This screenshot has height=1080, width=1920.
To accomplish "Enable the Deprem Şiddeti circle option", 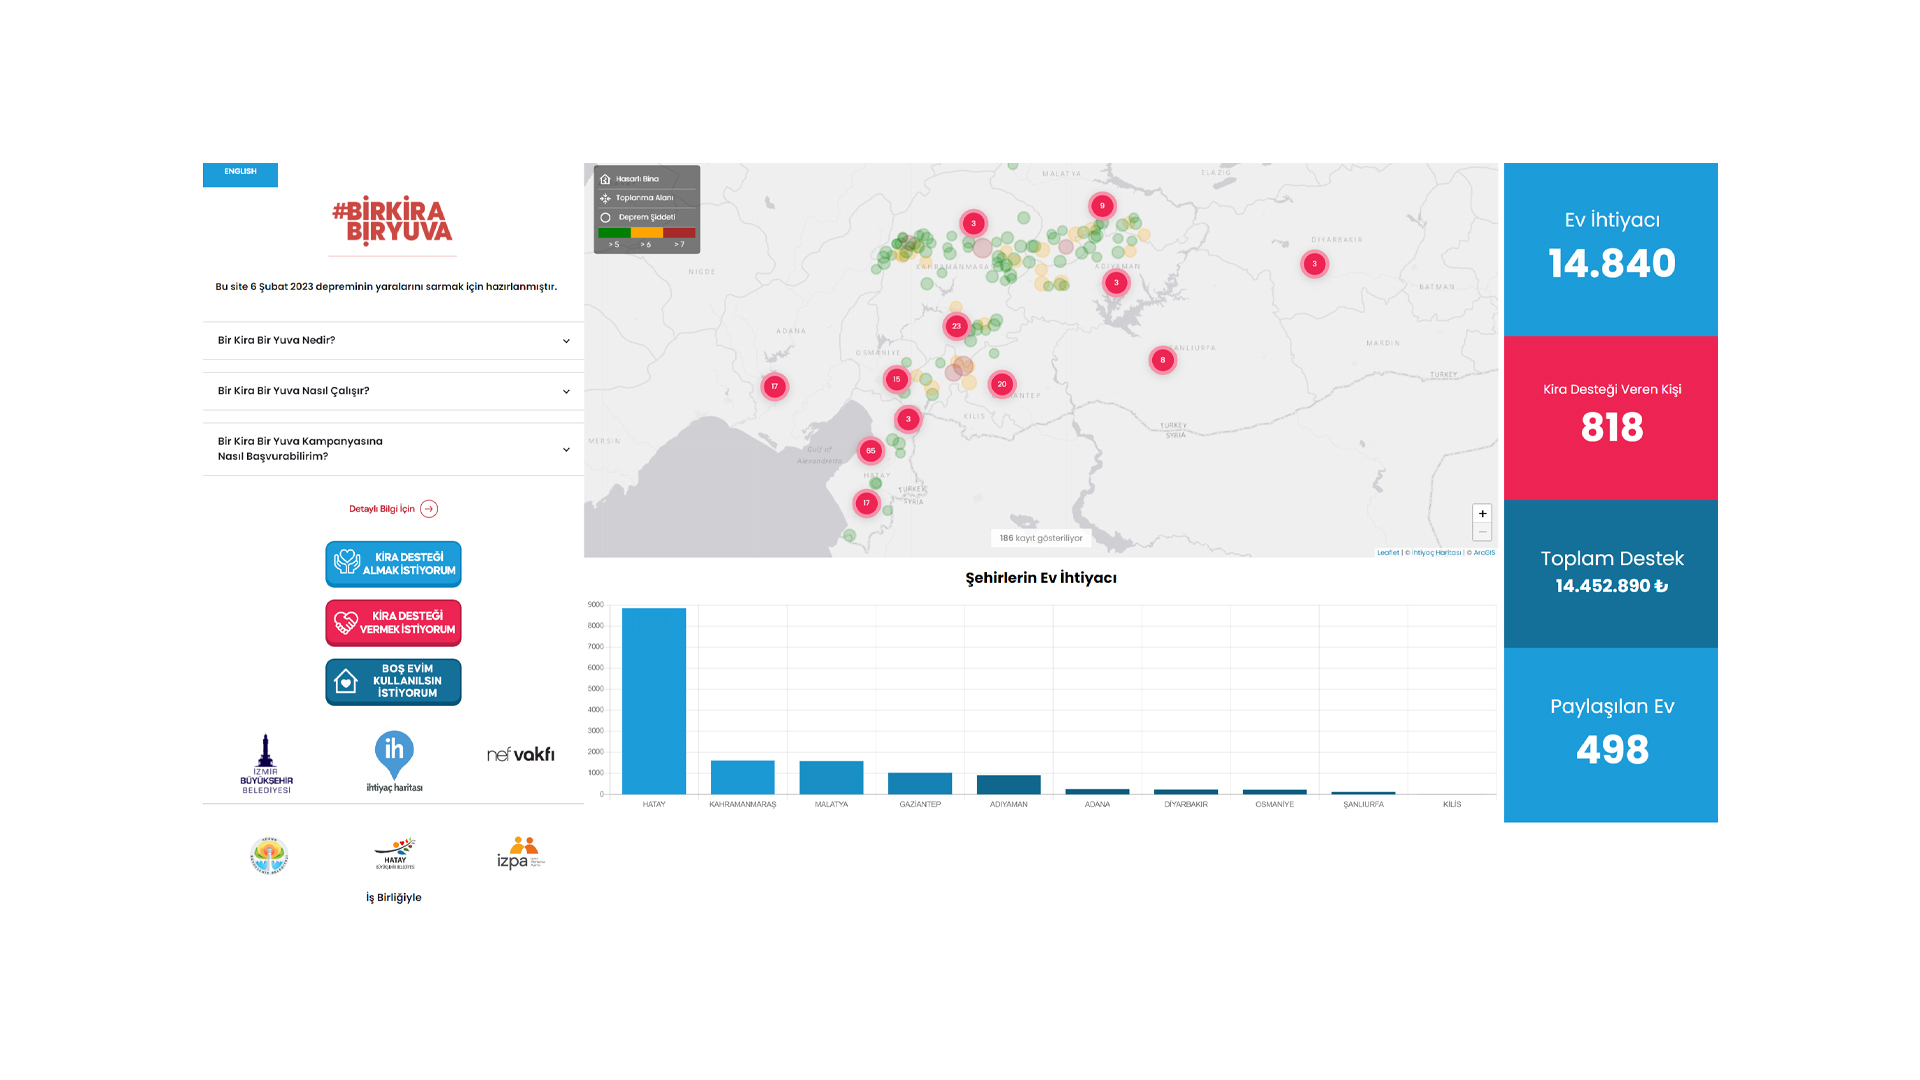I will pyautogui.click(x=606, y=217).
